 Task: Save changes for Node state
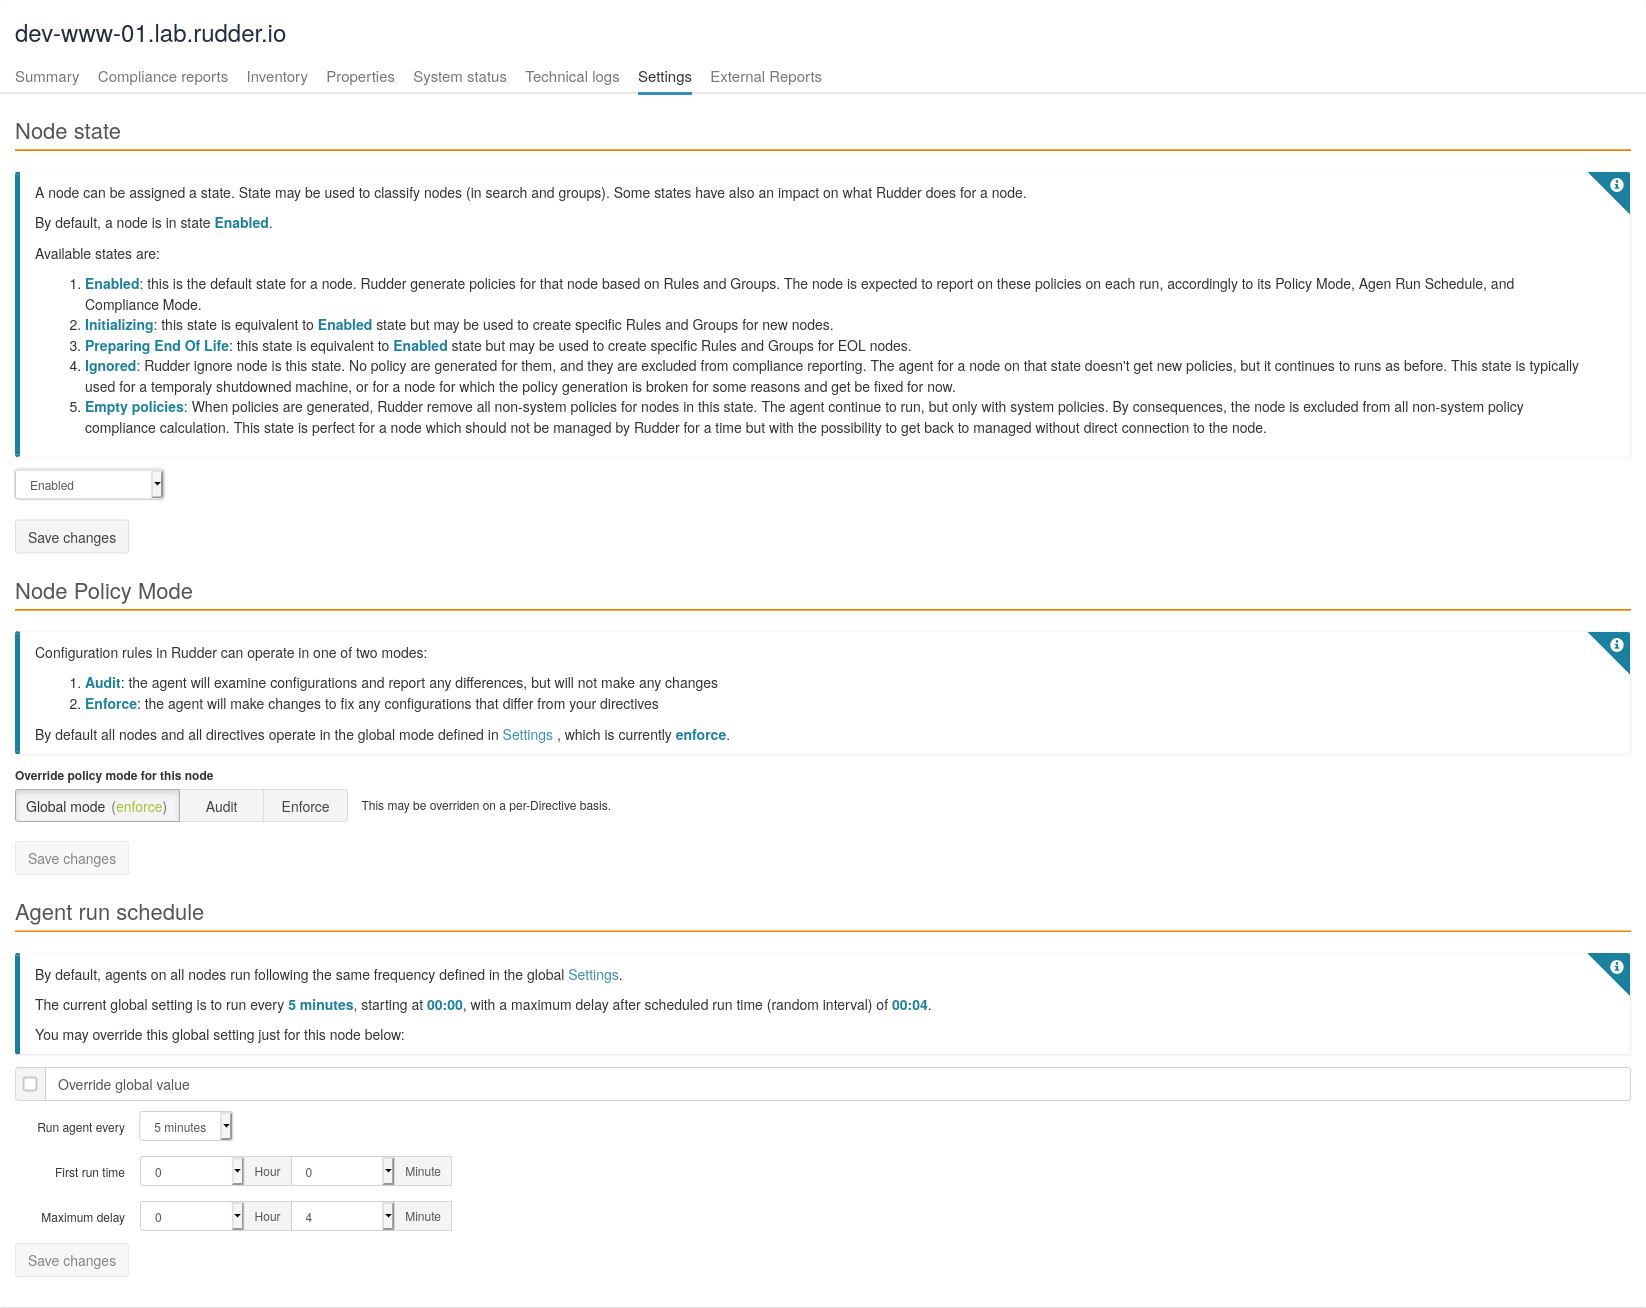point(72,537)
